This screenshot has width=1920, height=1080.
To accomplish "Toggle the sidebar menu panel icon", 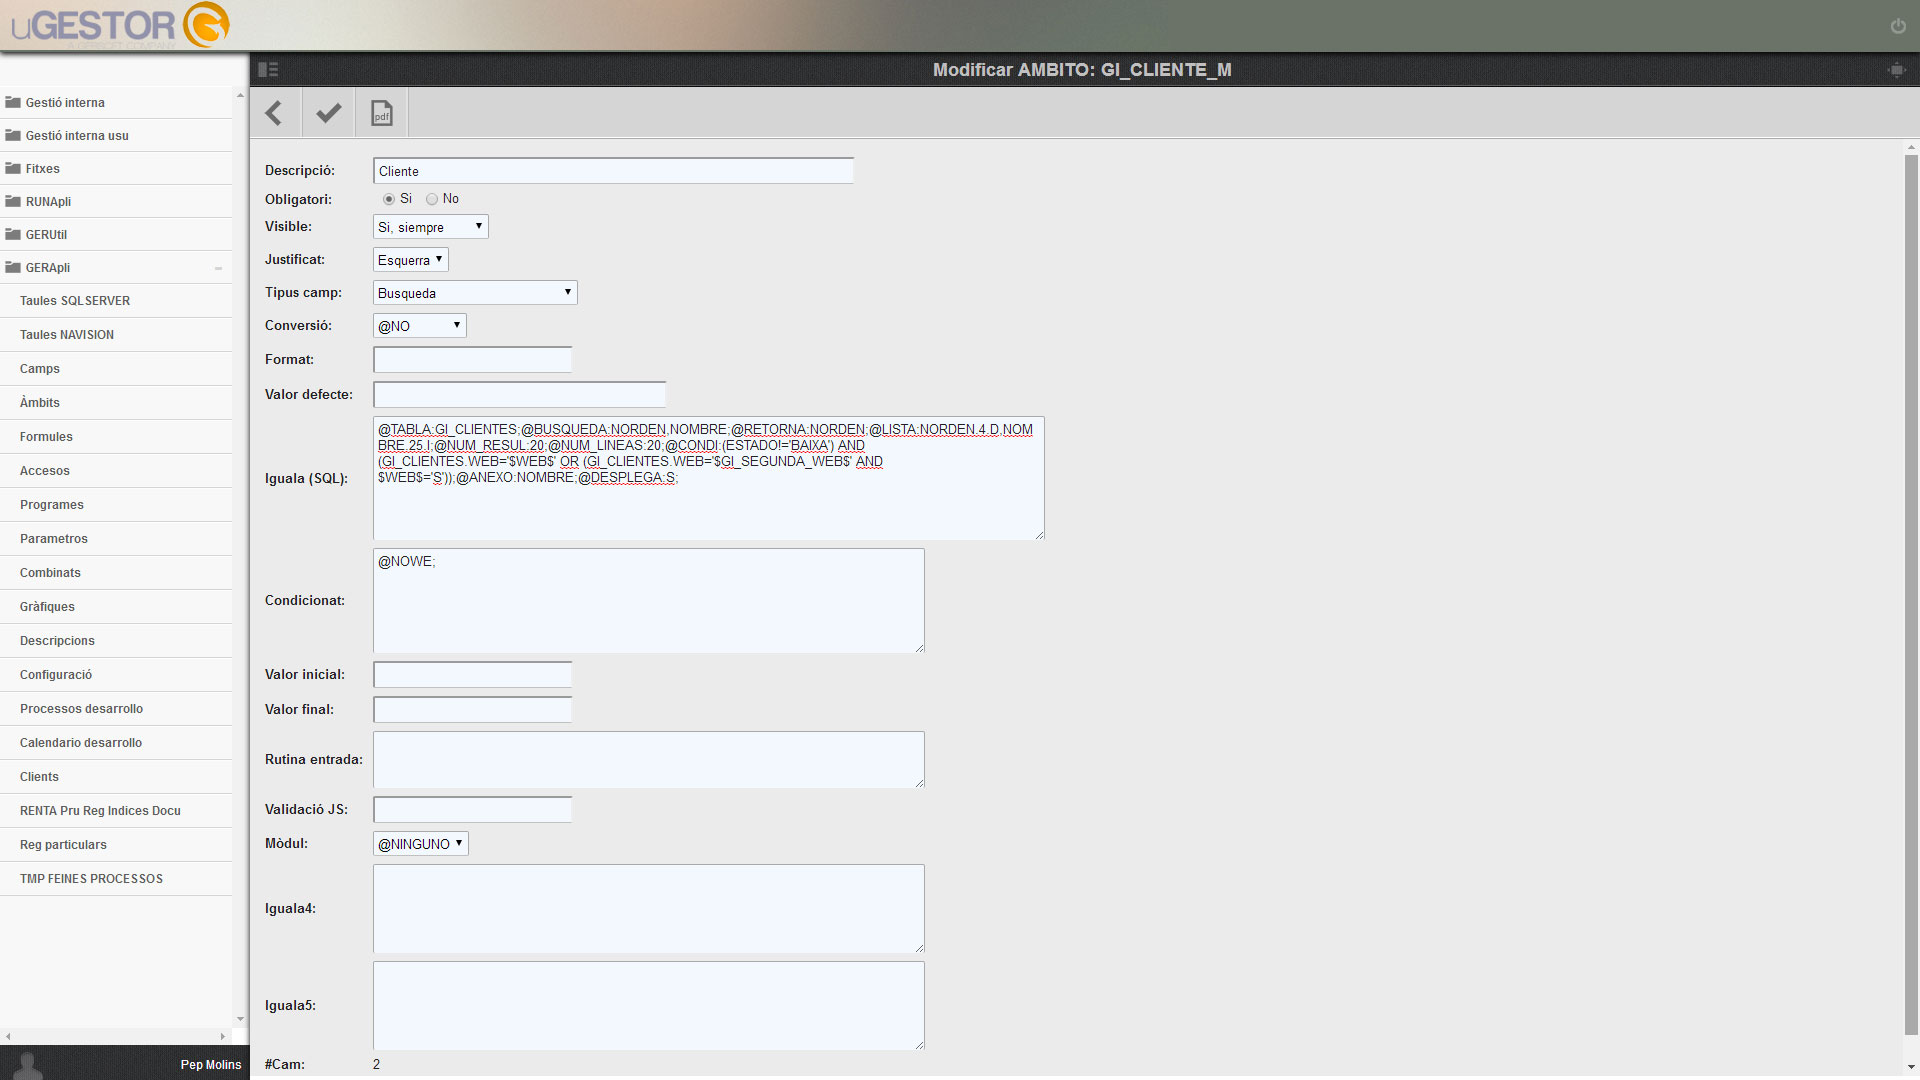I will (x=268, y=69).
